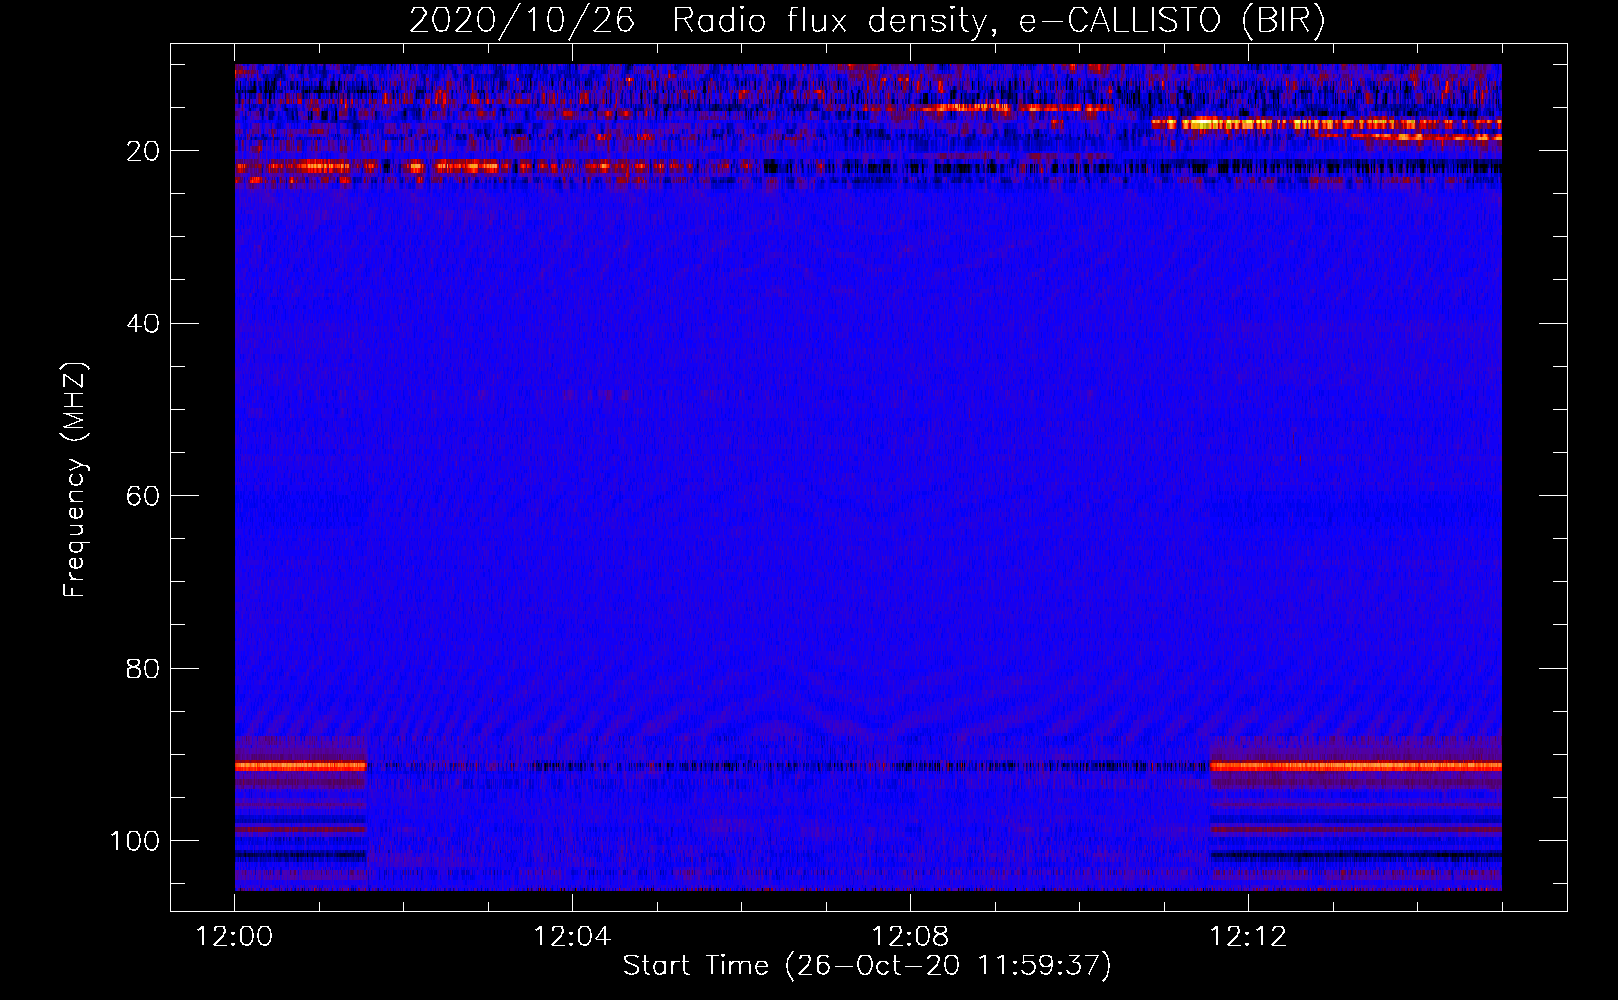
Task: Click the 12:08 time tick label
Action: click(x=910, y=937)
